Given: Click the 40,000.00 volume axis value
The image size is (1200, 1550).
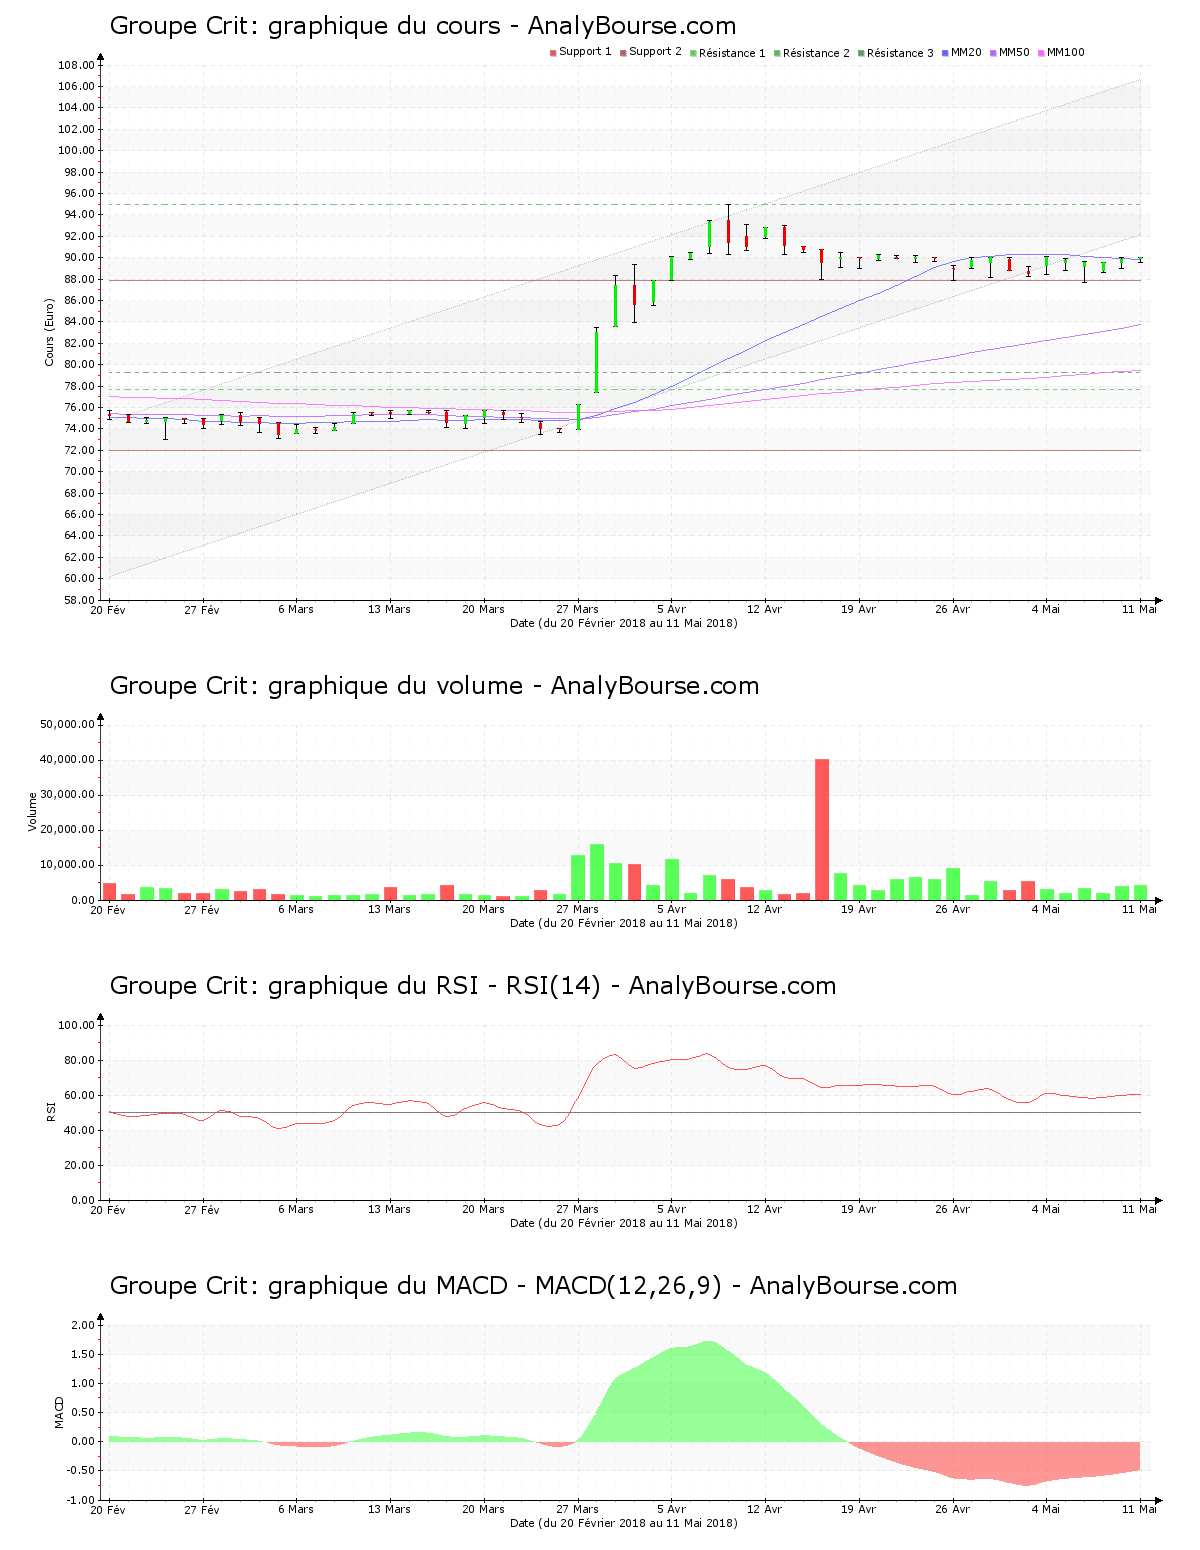Looking at the screenshot, I should tap(67, 759).
